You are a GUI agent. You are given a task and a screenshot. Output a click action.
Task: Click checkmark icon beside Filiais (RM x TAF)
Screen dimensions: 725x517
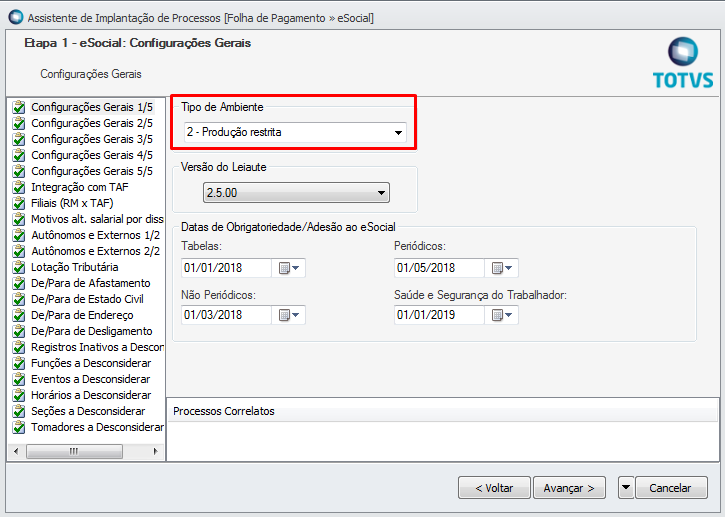coord(19,203)
